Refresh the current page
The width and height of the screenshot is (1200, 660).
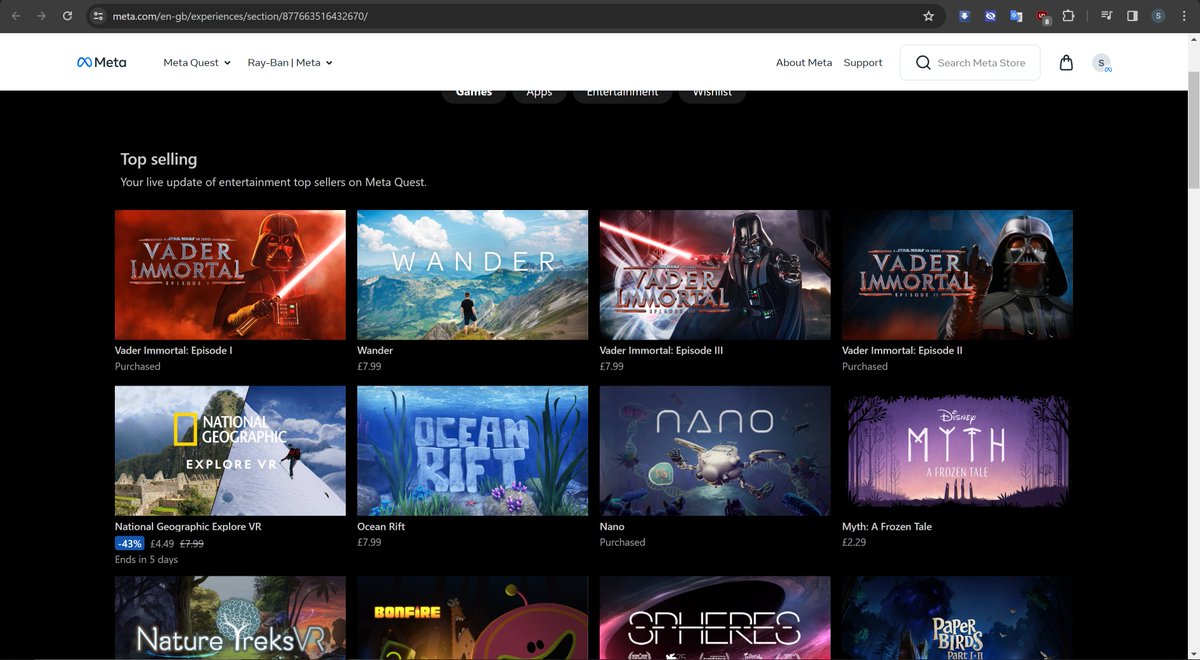[67, 15]
